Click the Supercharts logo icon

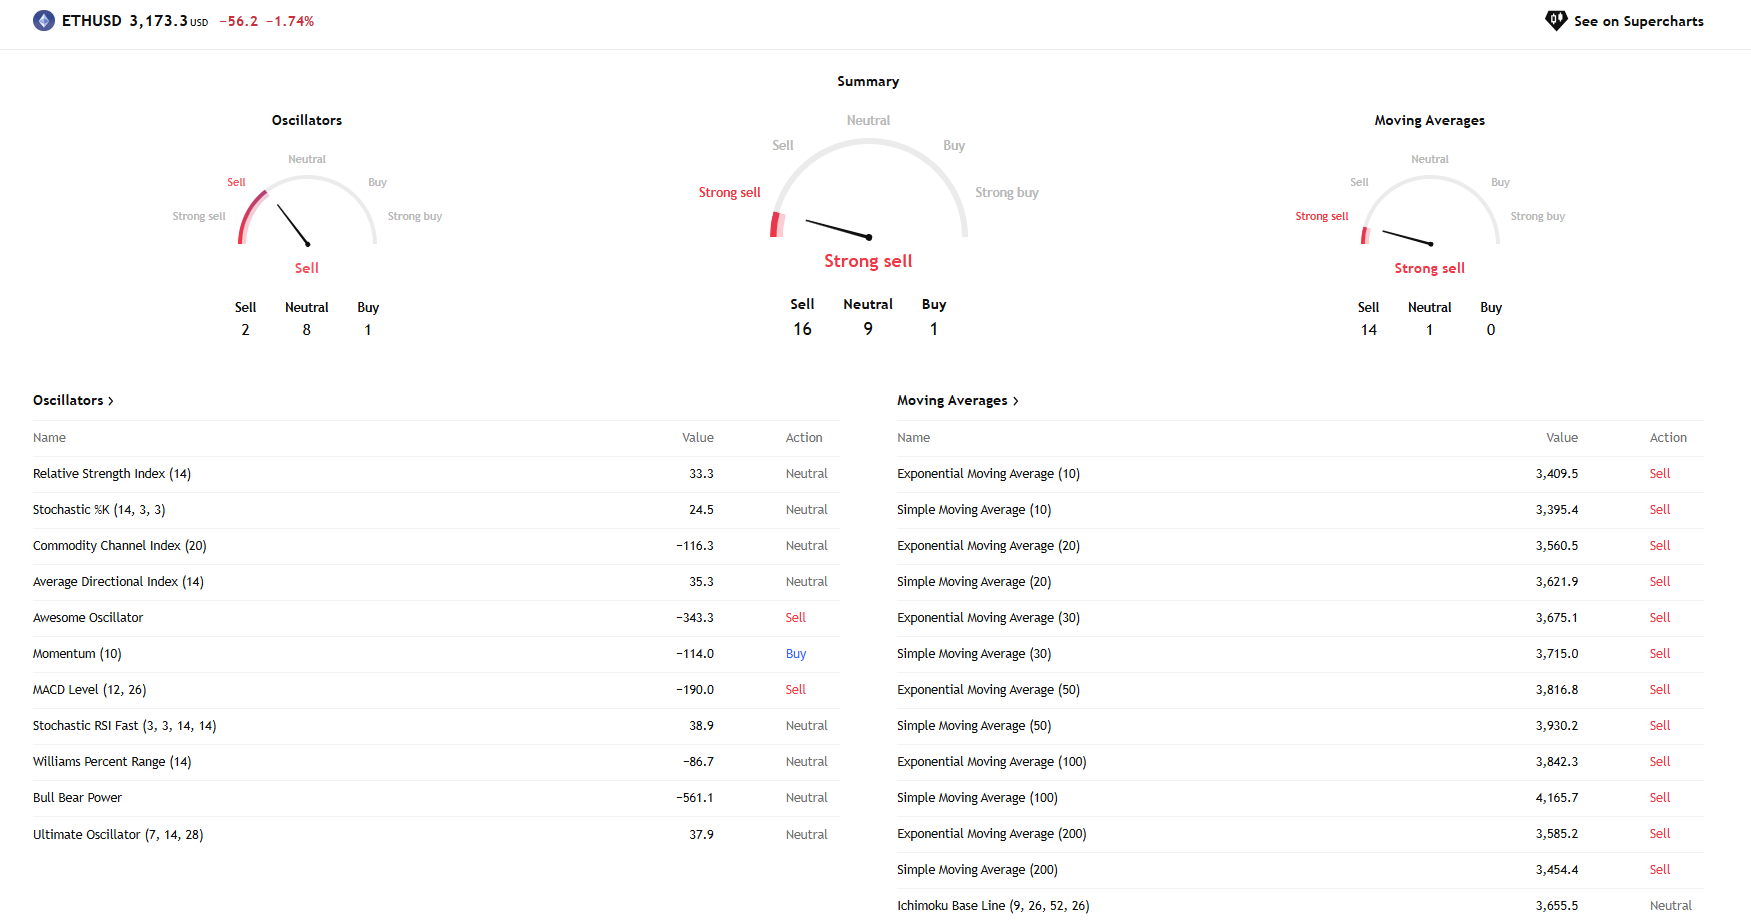tap(1556, 21)
